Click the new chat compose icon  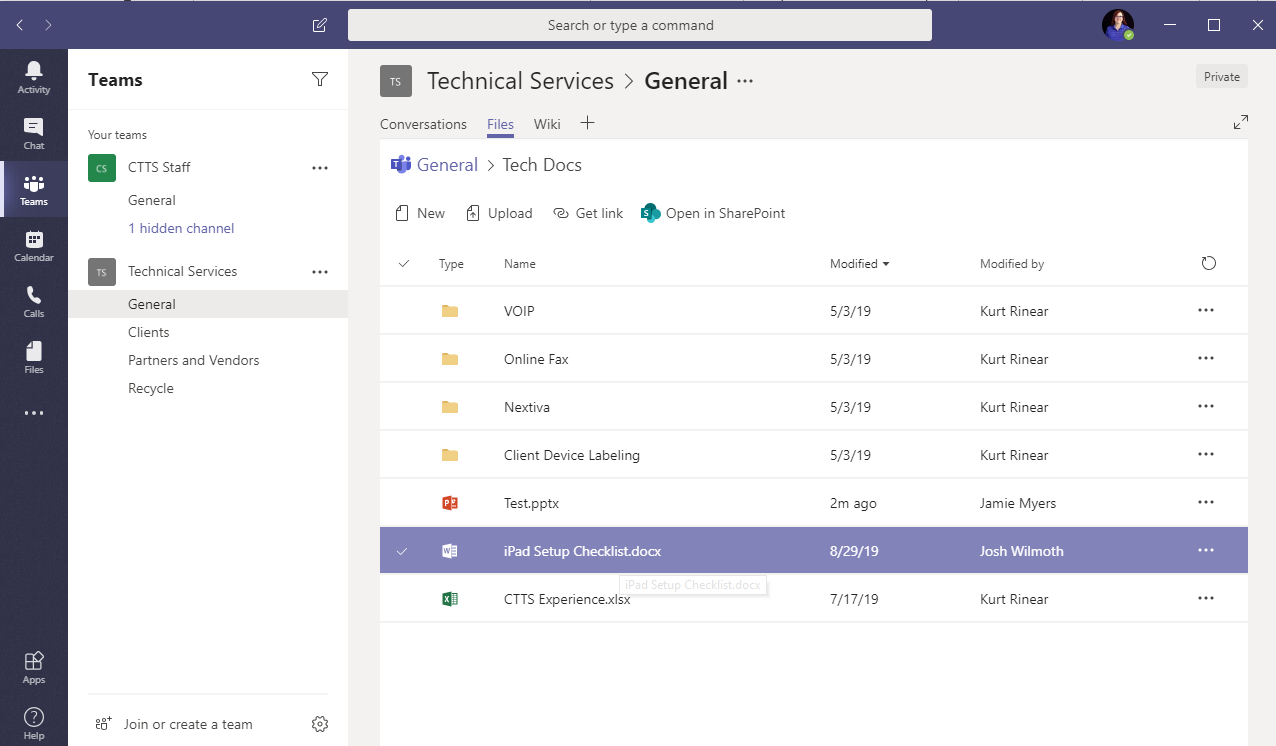pos(319,25)
